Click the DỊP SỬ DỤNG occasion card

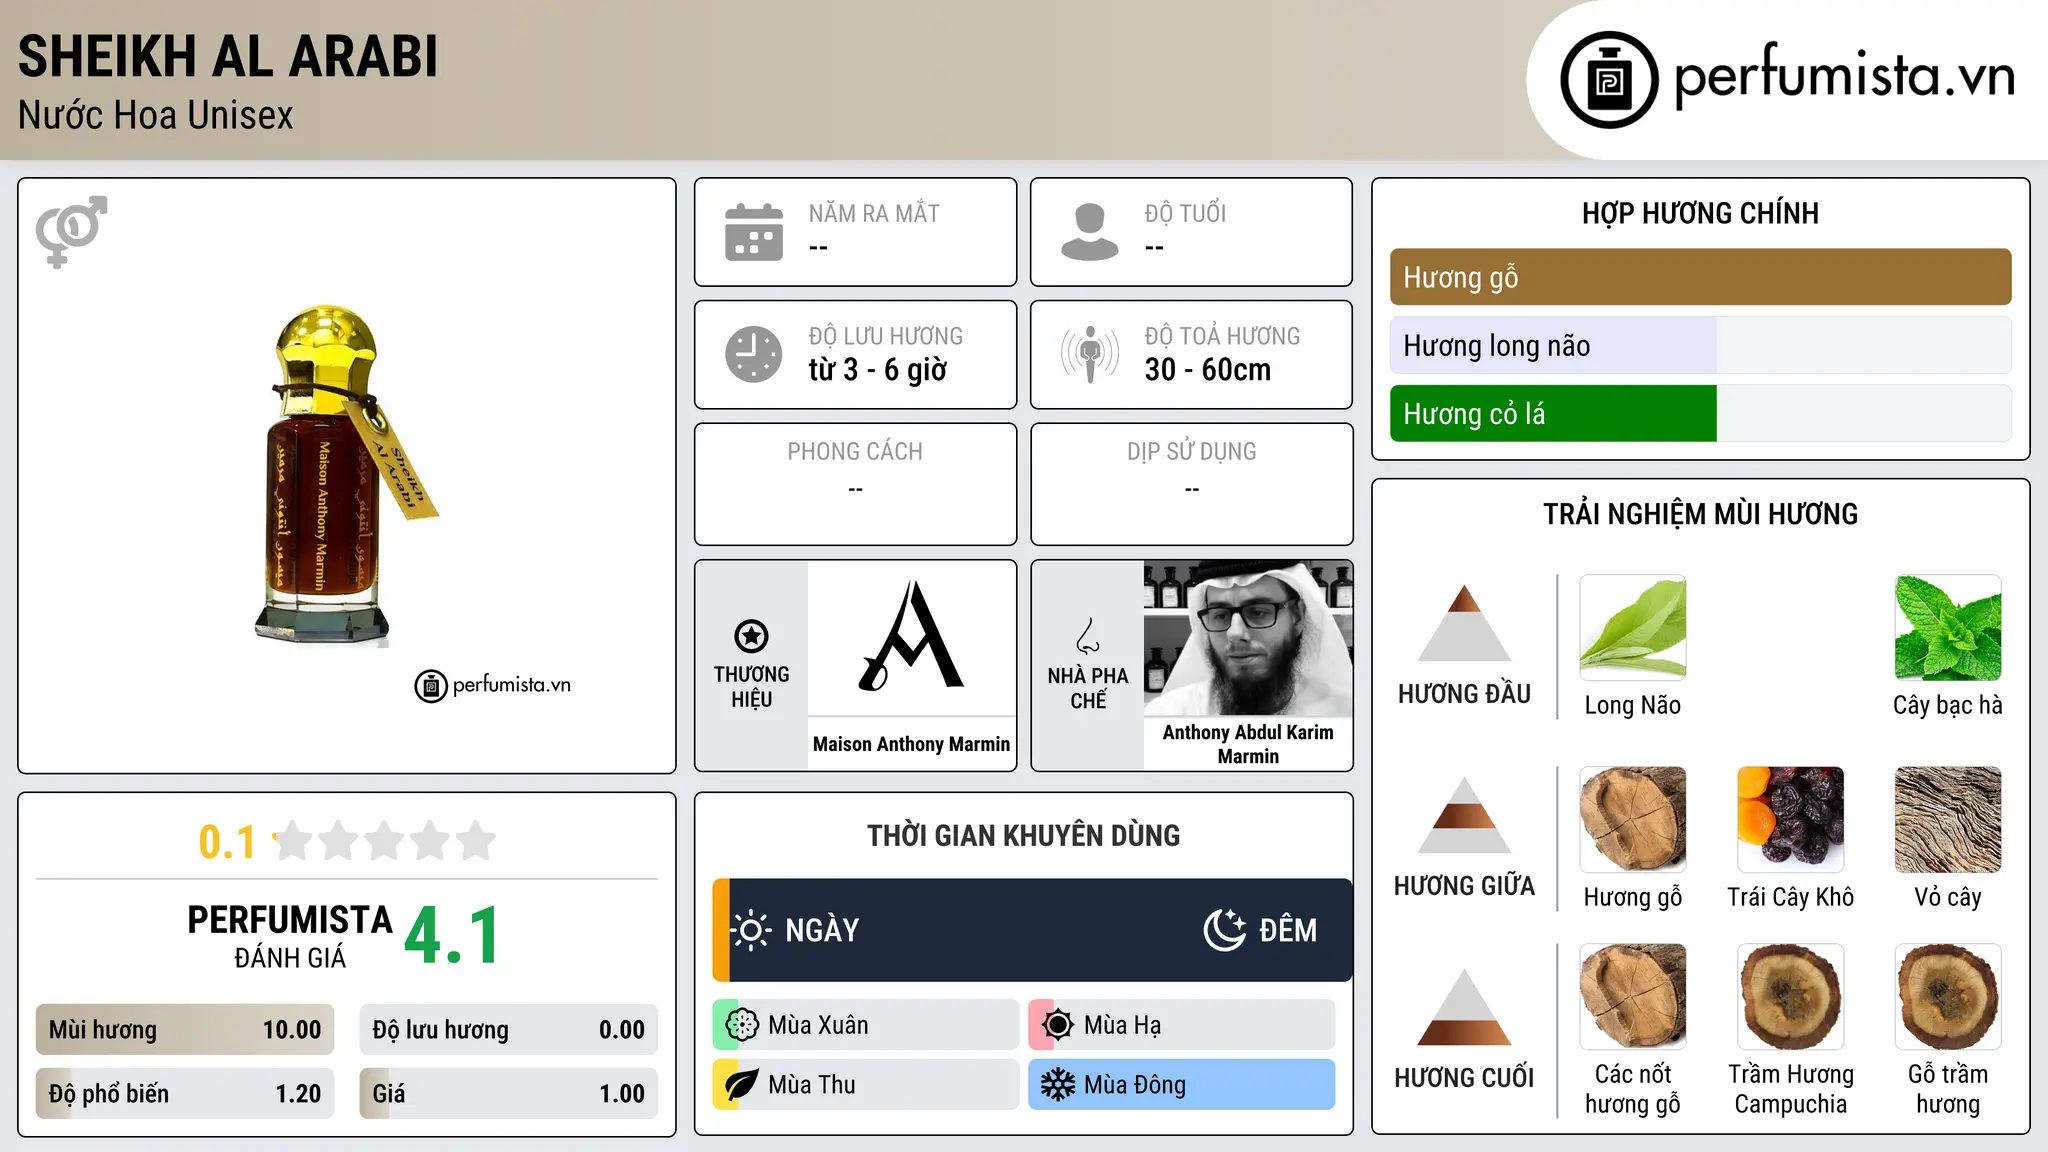[x=1192, y=484]
